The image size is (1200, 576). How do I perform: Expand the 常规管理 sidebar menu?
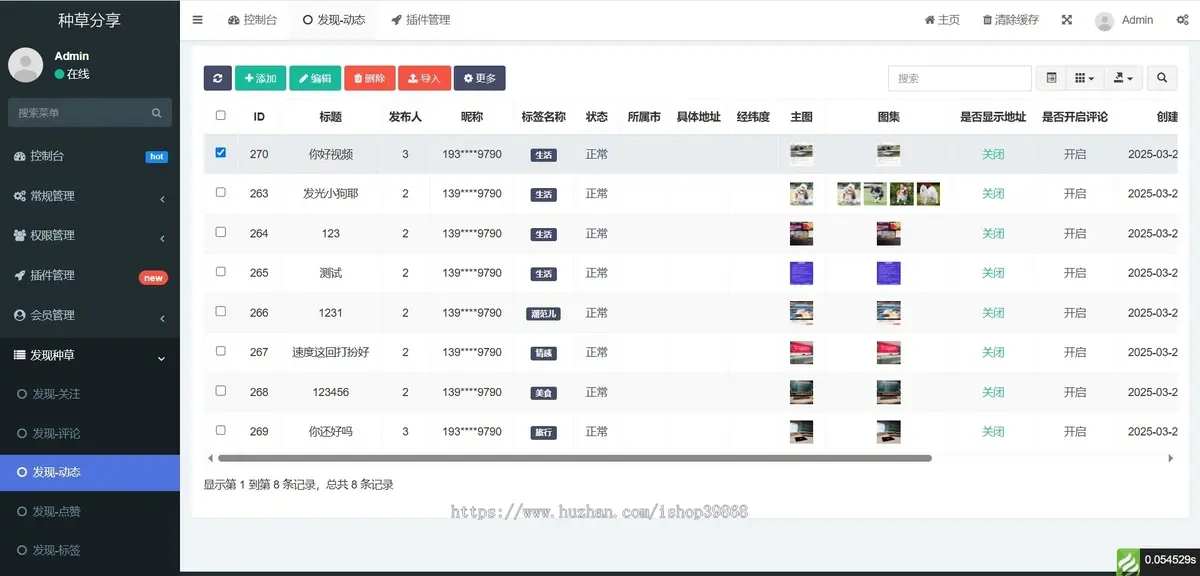90,196
